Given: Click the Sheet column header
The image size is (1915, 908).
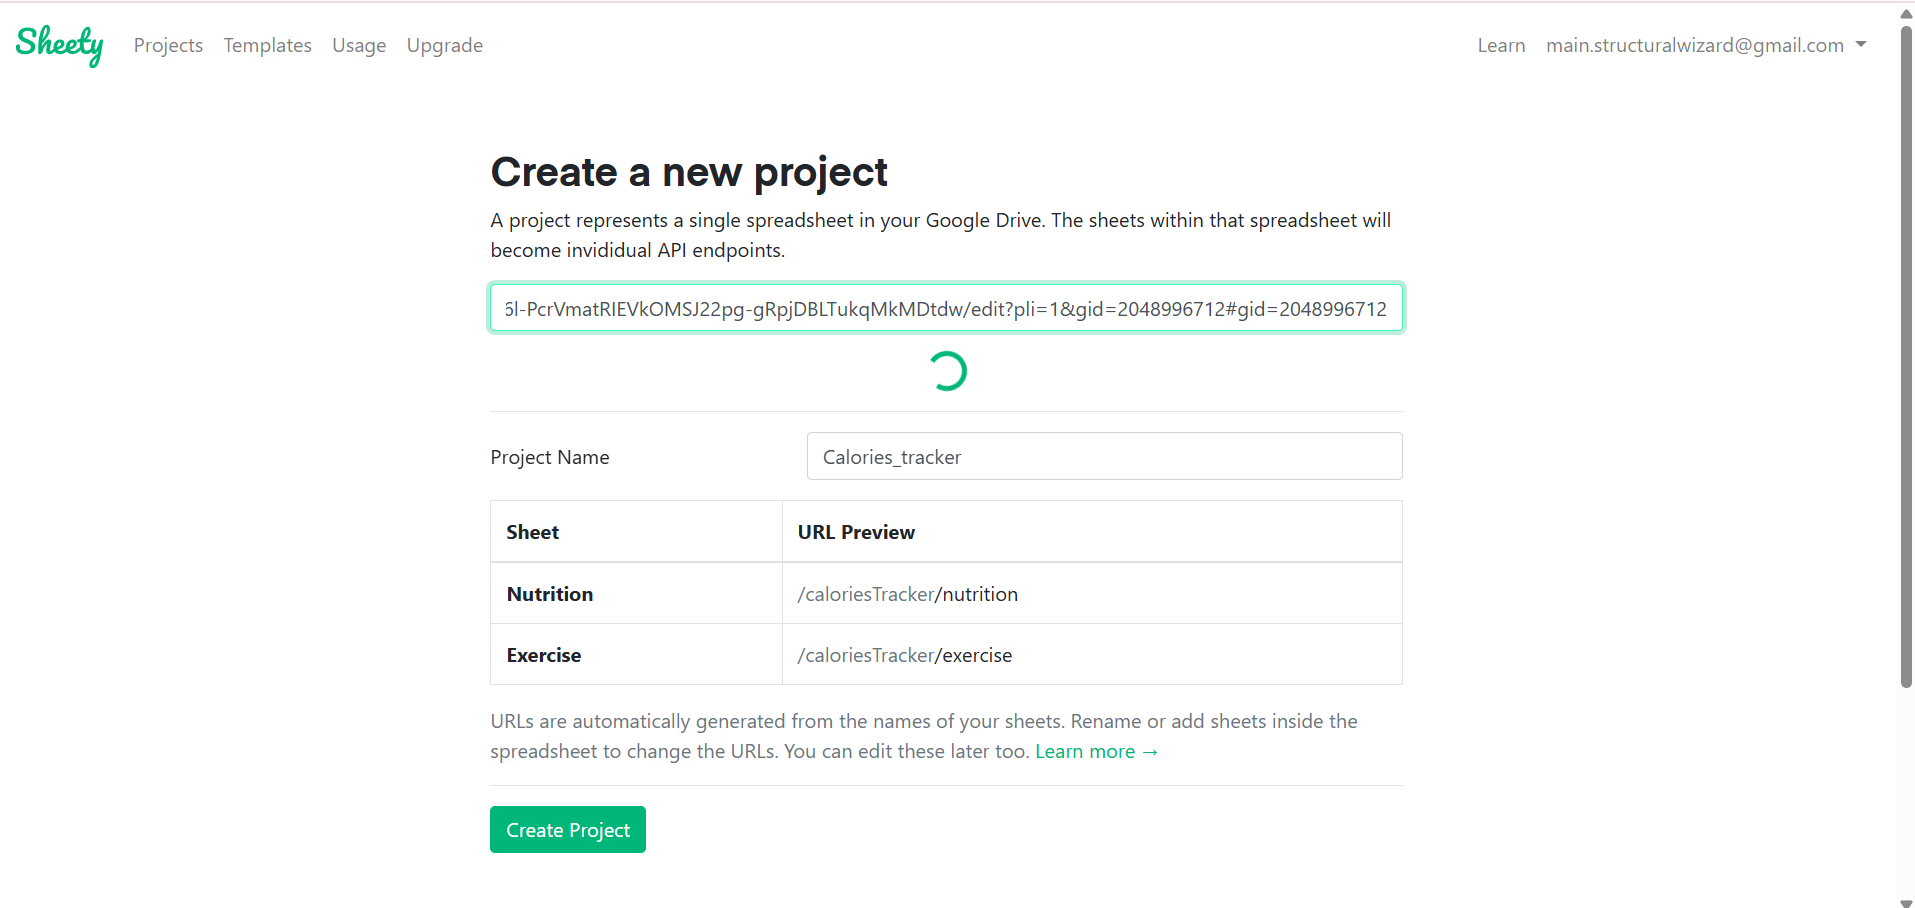Looking at the screenshot, I should [x=636, y=532].
